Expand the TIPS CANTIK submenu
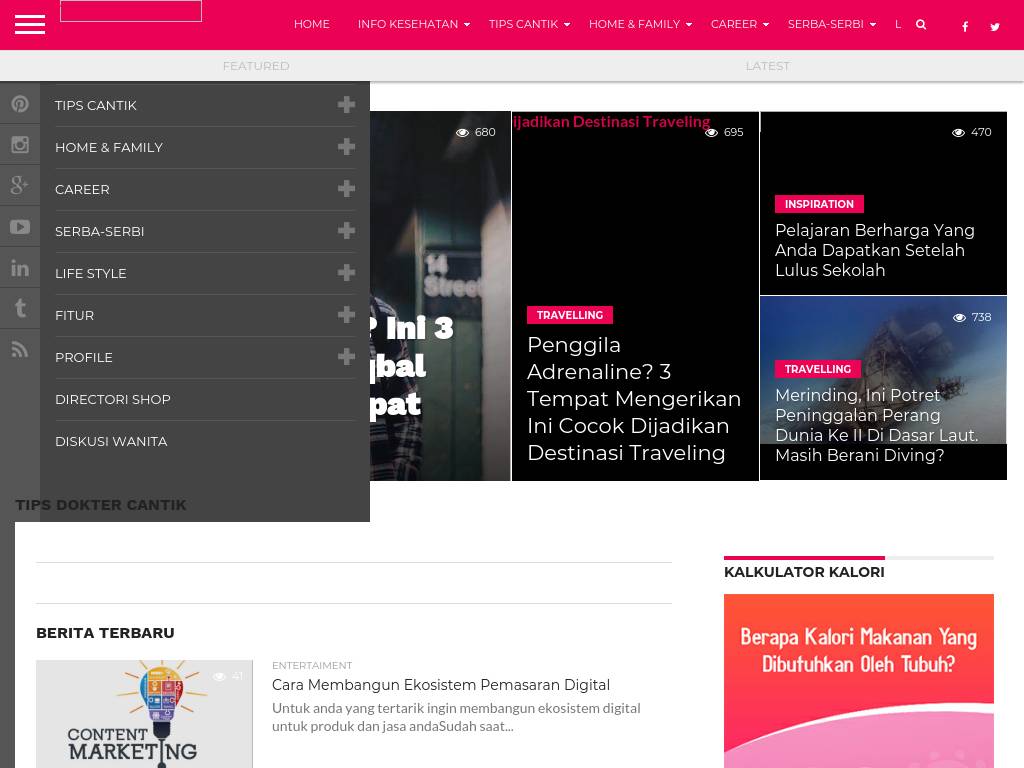 click(346, 105)
